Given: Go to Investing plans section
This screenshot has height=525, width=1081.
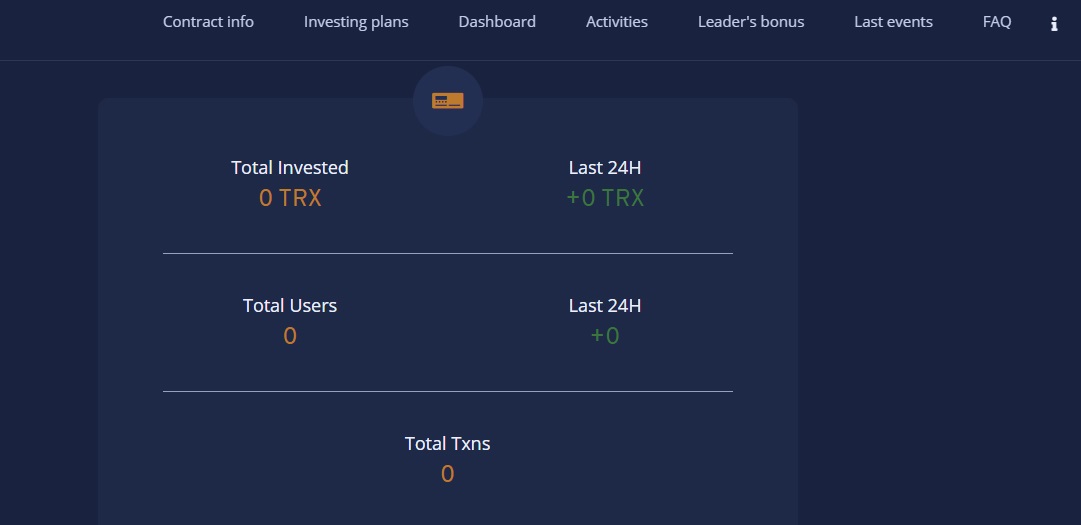Looking at the screenshot, I should (356, 22).
